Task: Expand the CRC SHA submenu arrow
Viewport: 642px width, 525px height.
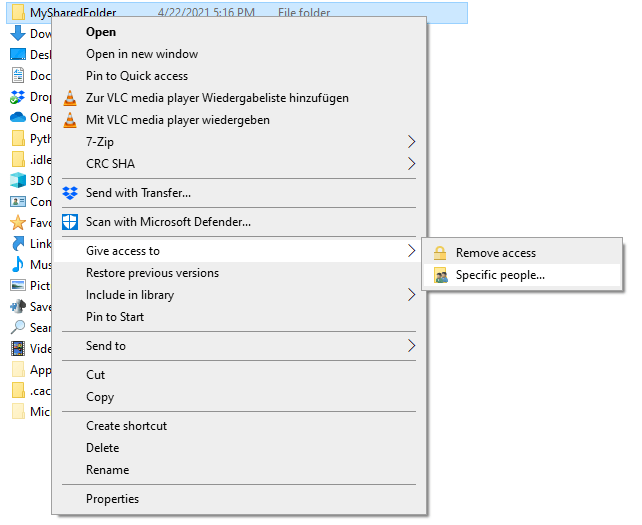Action: 411,164
